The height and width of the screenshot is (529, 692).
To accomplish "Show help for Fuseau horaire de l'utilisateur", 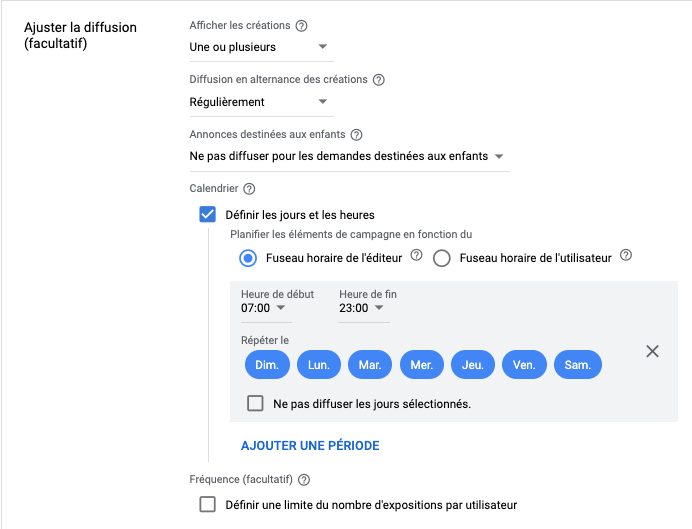I will [626, 255].
